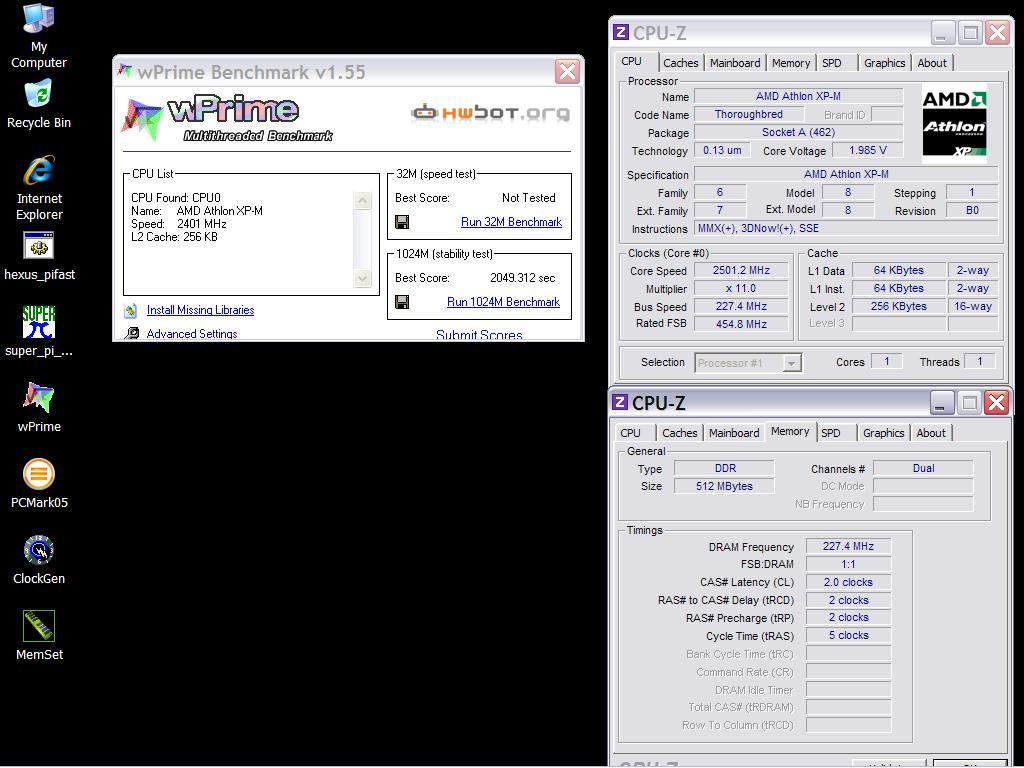The width and height of the screenshot is (1024, 768).
Task: Click the Rated FSB value 454.8 MHz
Action: (741, 324)
